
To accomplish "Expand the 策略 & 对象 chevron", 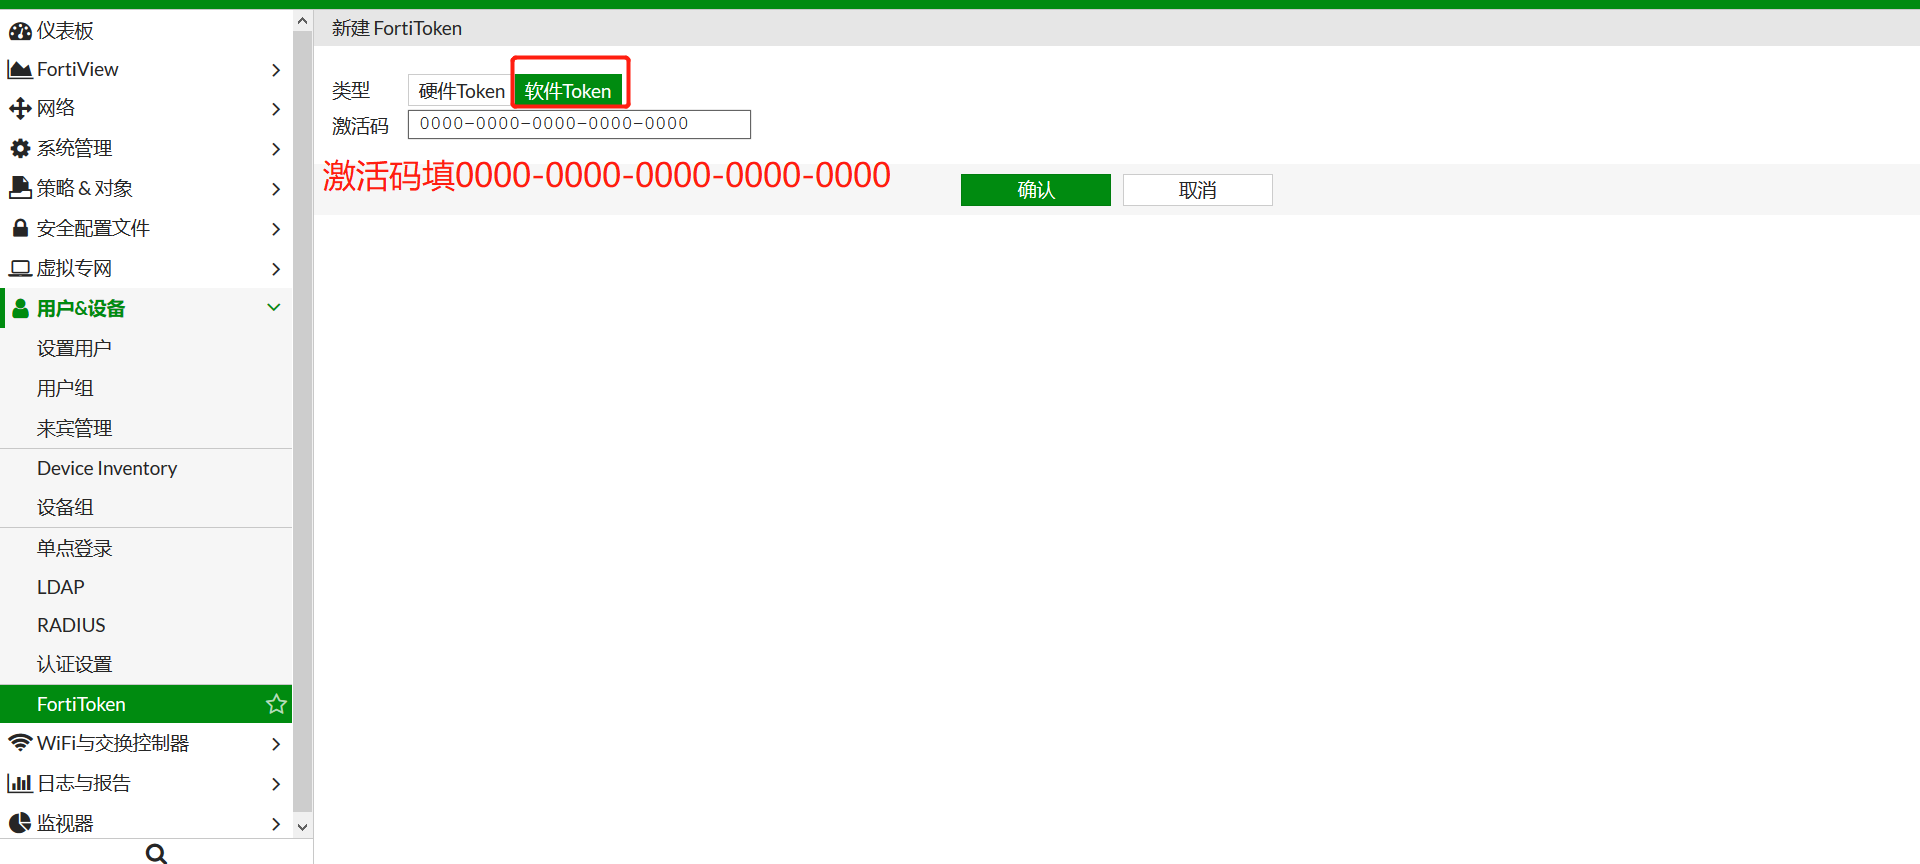I will 276,189.
